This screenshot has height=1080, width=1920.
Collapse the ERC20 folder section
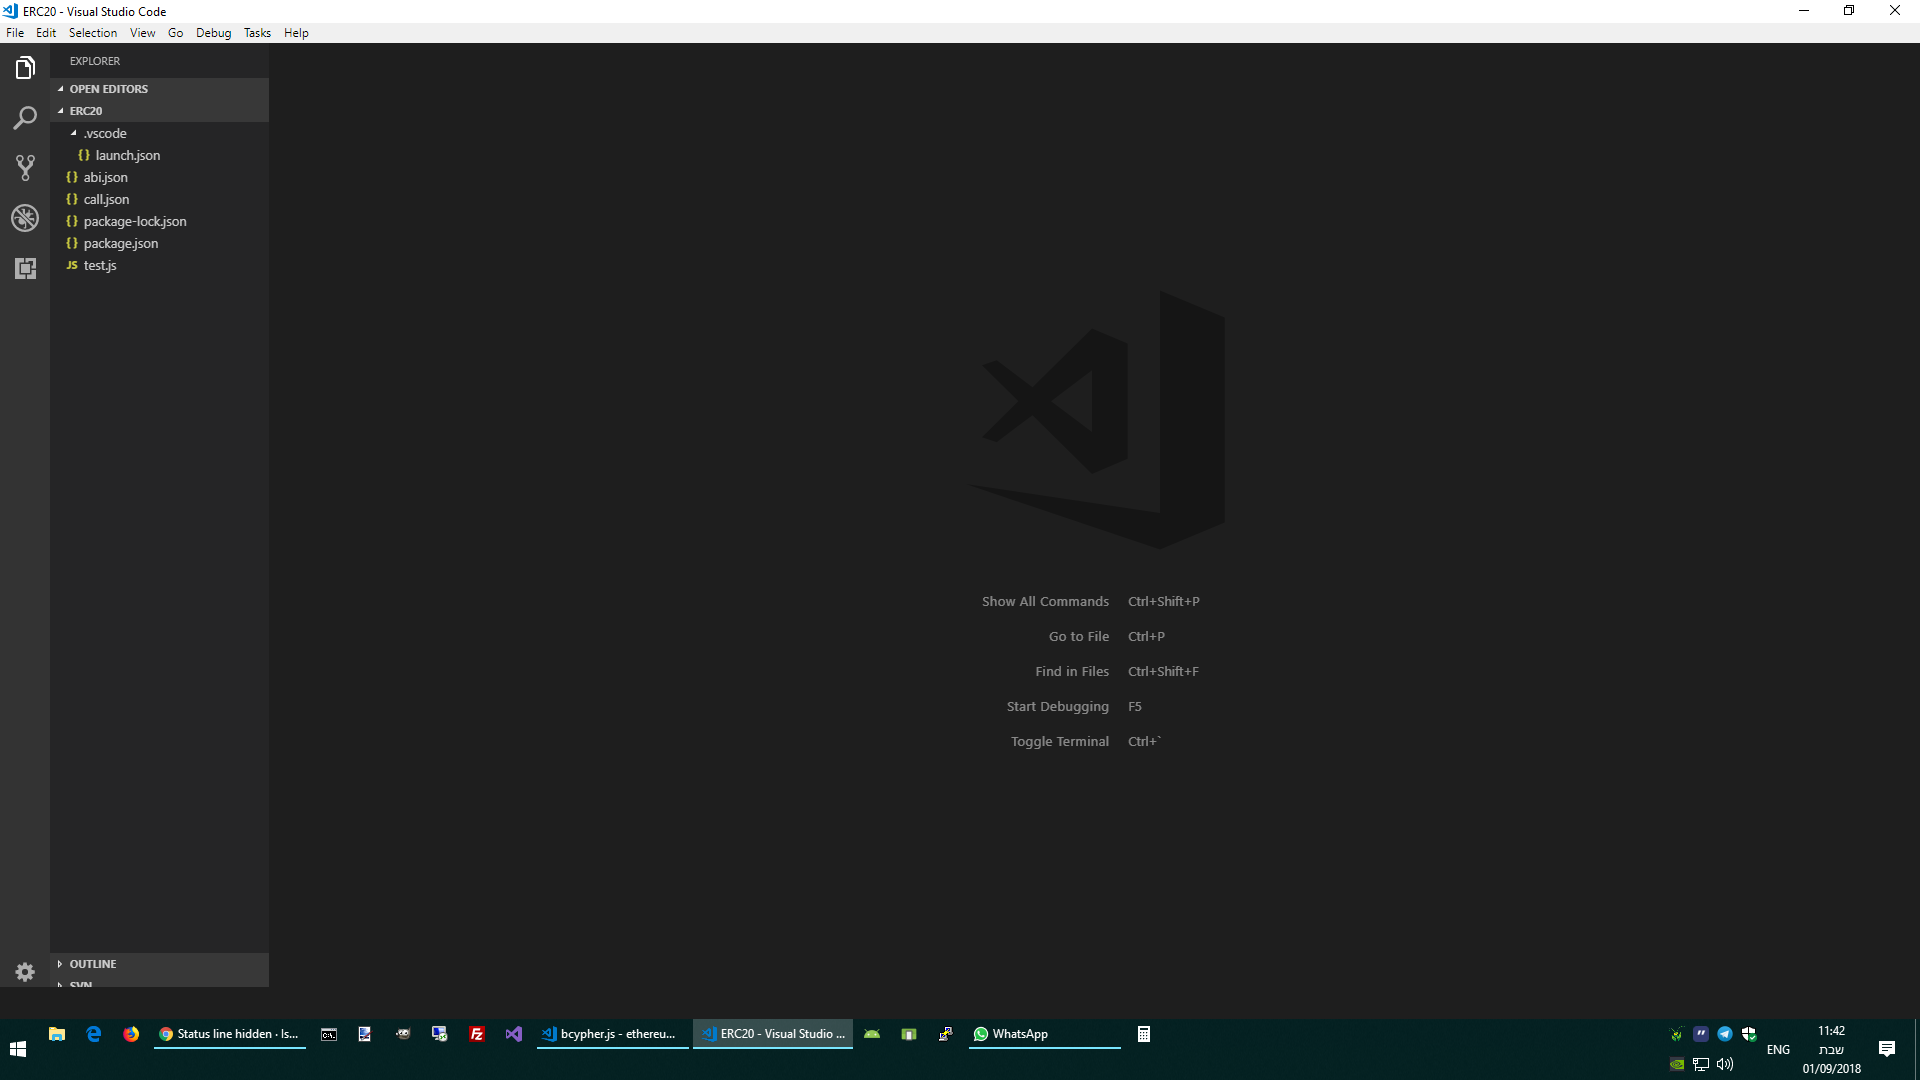coord(160,111)
